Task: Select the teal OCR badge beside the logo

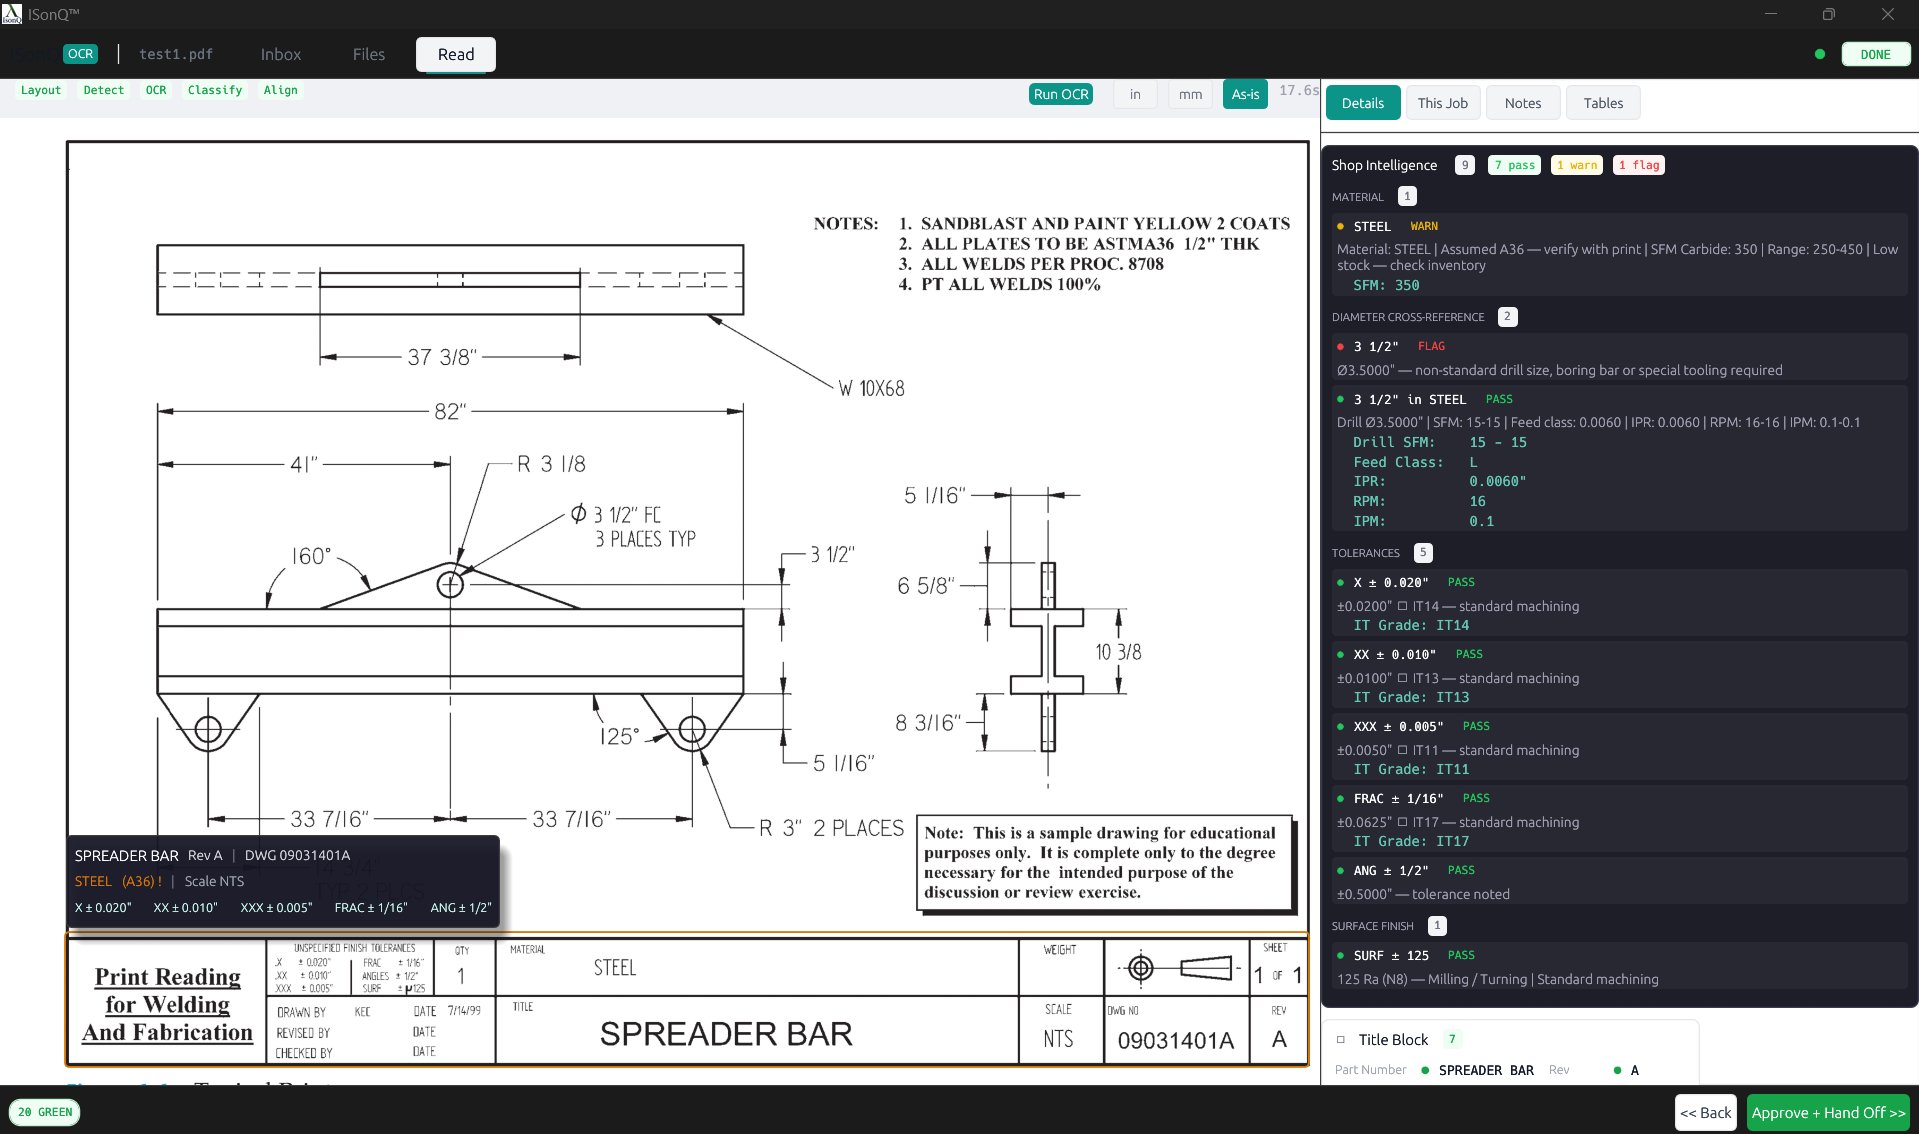Action: 80,54
